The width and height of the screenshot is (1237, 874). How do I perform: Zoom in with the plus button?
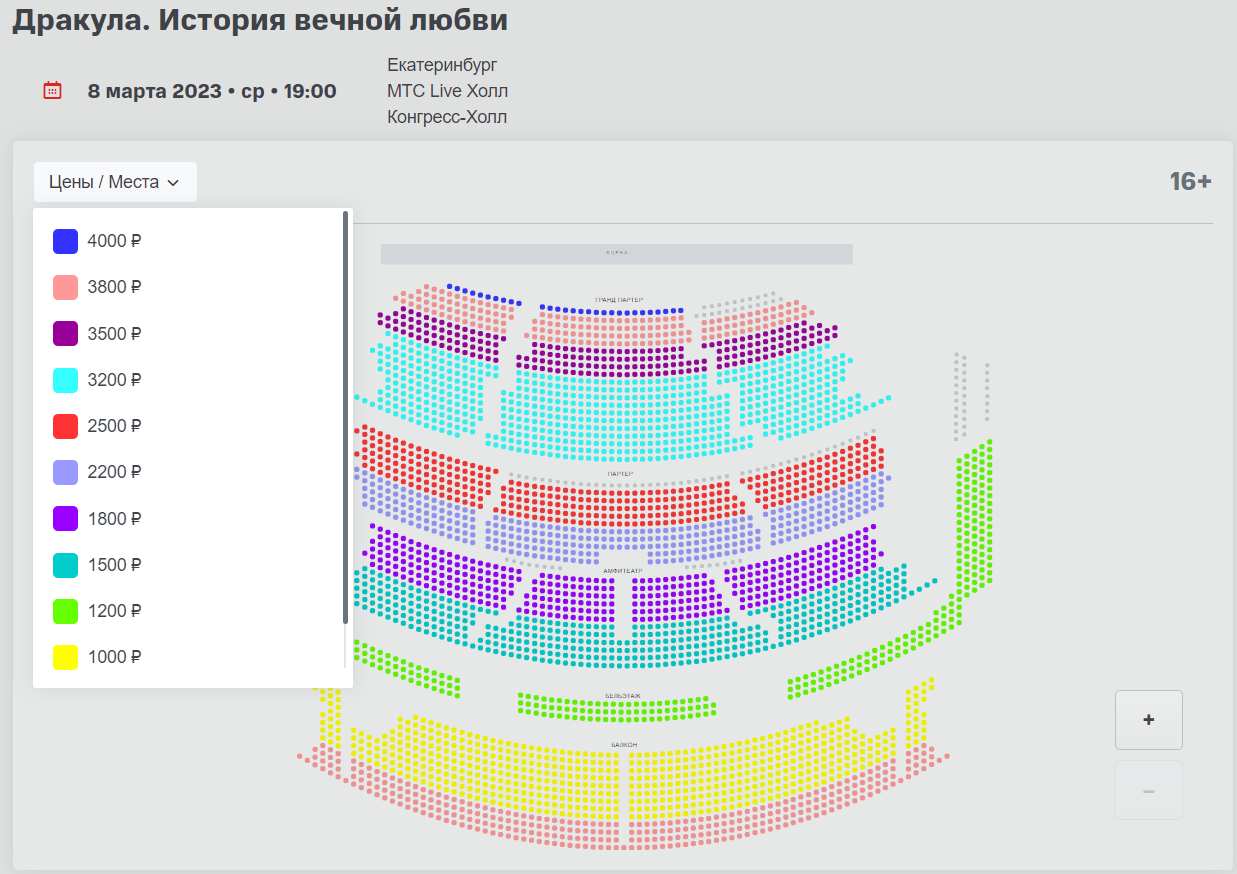click(1148, 719)
